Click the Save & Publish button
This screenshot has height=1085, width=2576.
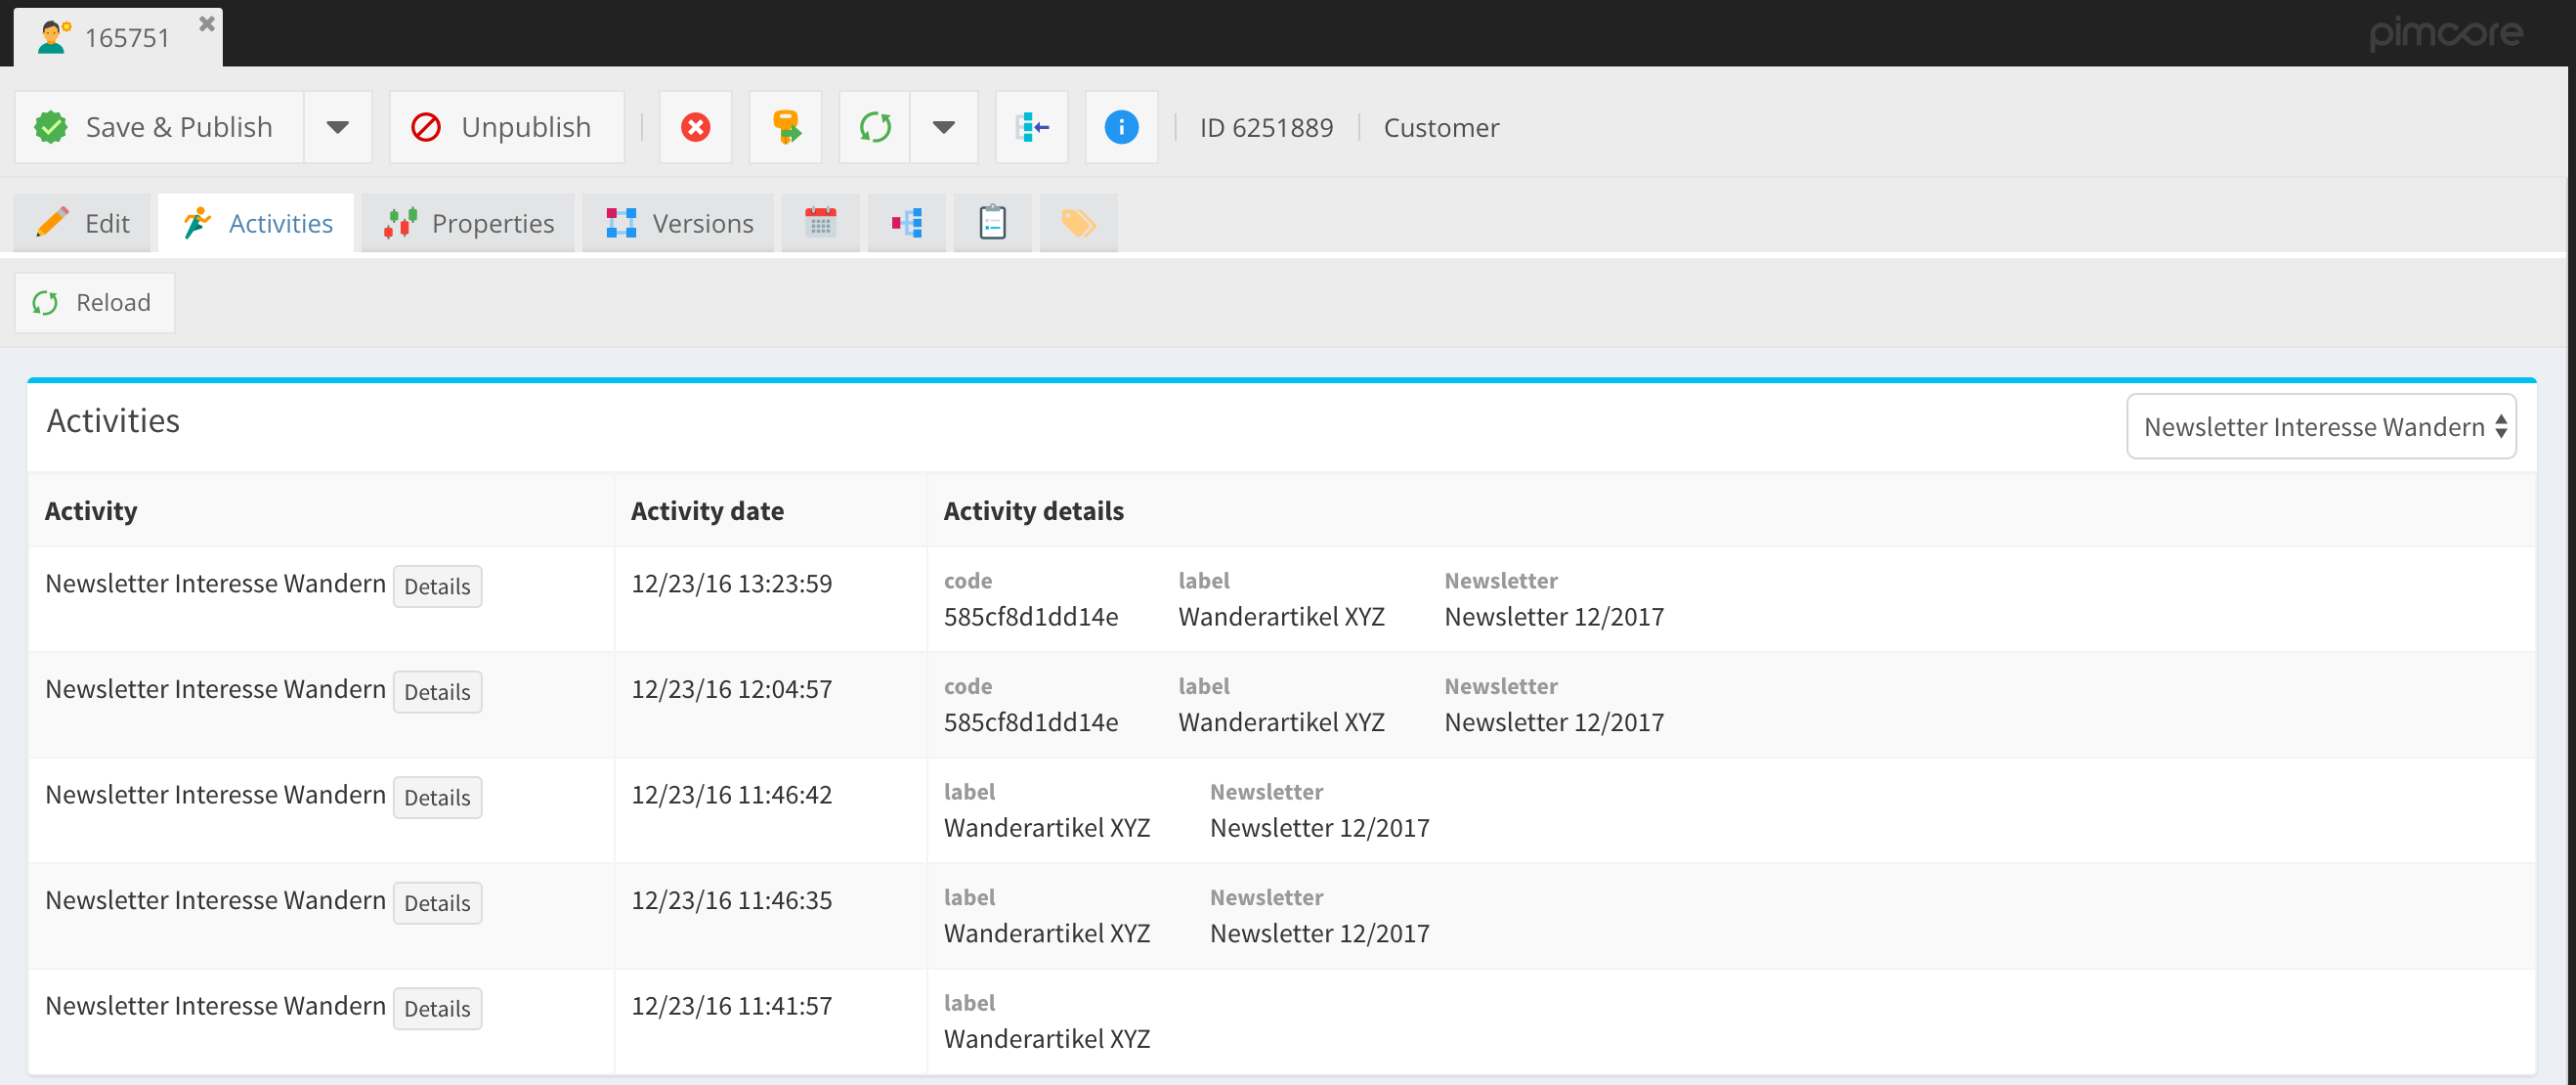tap(160, 127)
